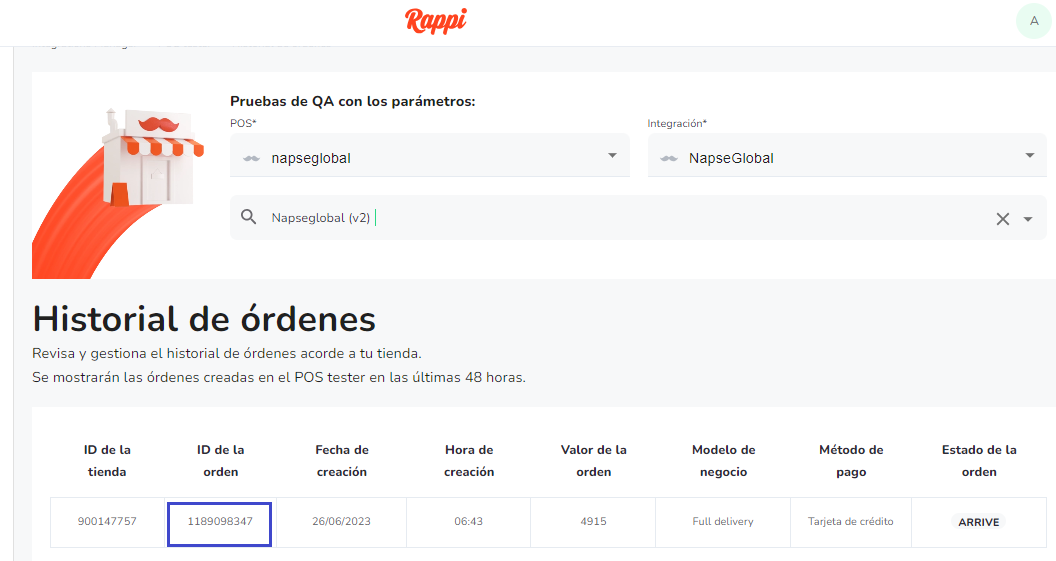1056x561 pixels.
Task: Click the mustache icon in POS field
Action: [x=251, y=158]
